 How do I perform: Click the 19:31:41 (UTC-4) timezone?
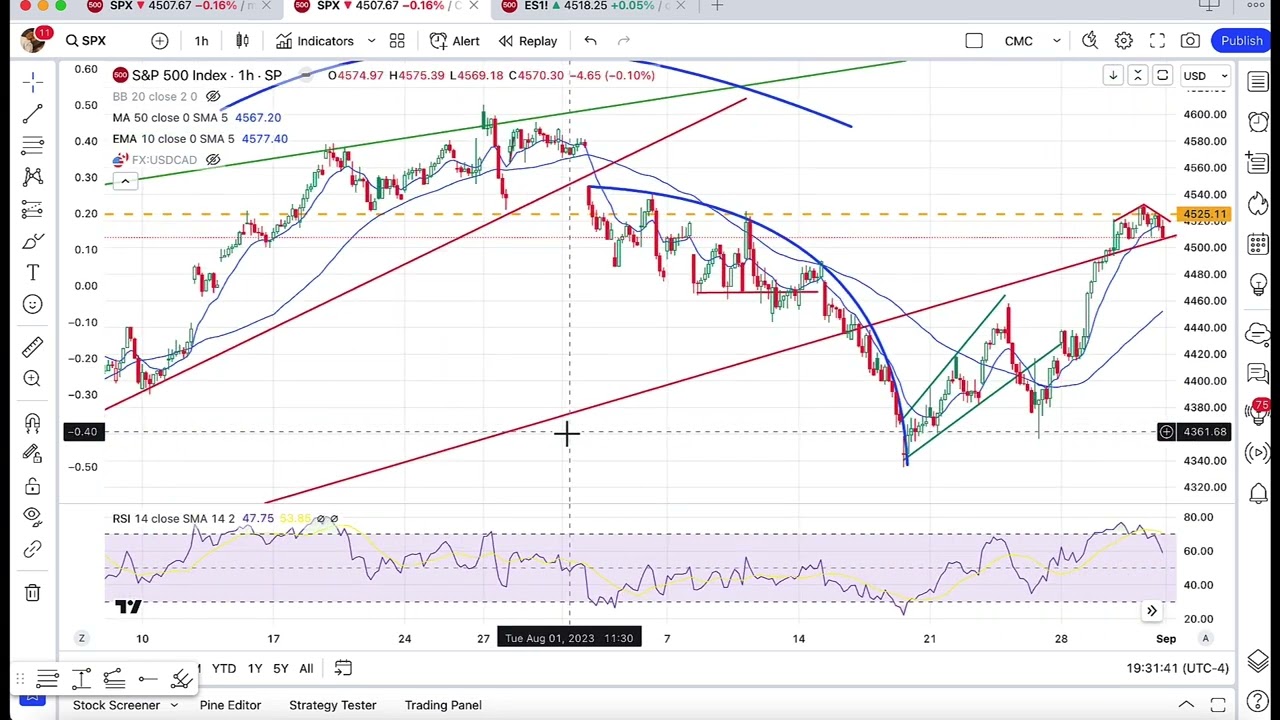tap(1178, 668)
